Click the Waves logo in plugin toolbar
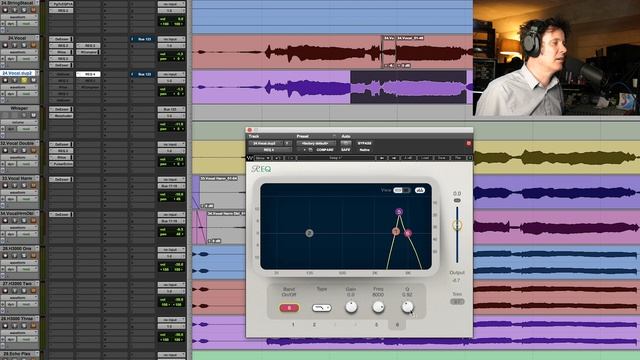Viewport: 640px width, 360px height. [x=250, y=158]
